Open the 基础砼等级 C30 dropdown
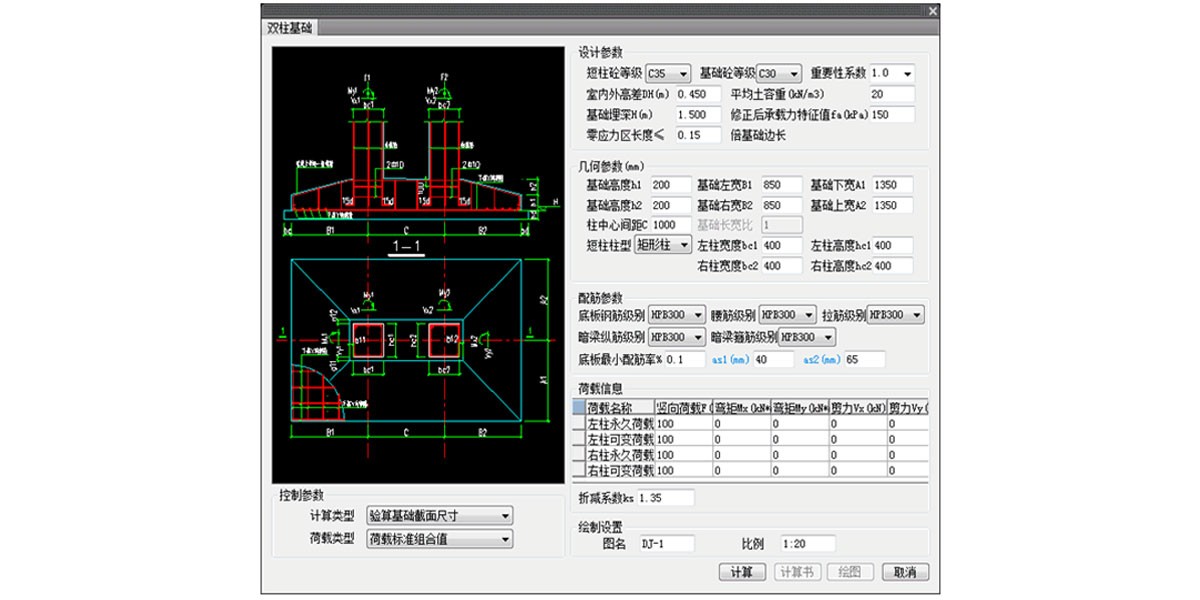 [x=779, y=74]
